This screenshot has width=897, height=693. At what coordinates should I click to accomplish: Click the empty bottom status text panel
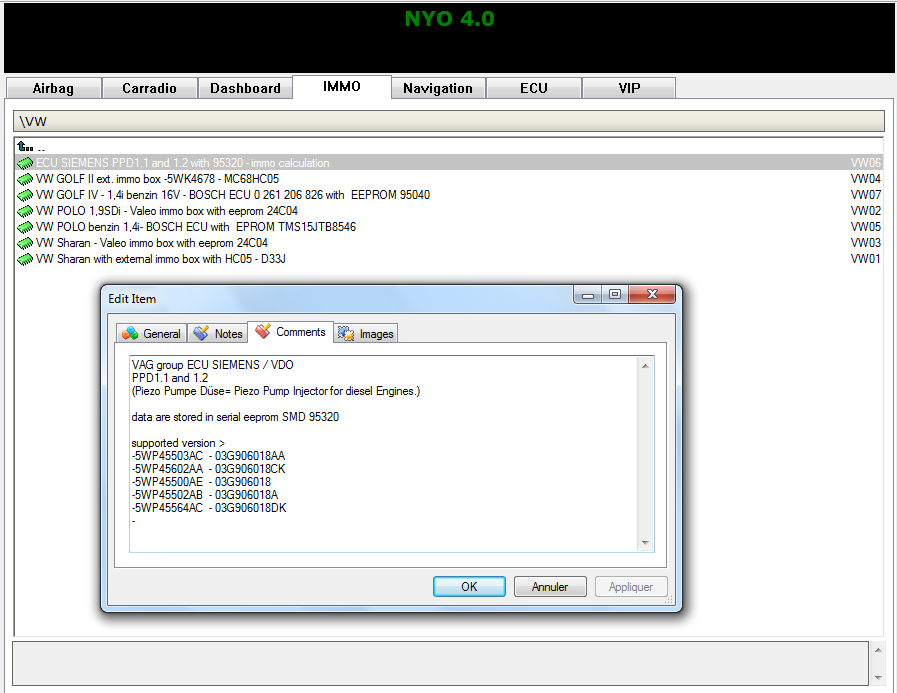440,663
